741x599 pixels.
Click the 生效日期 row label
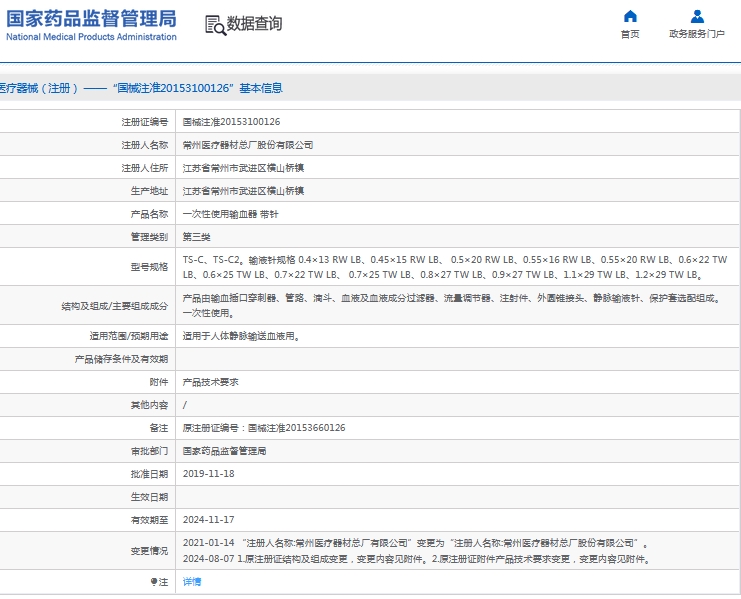(x=149, y=497)
